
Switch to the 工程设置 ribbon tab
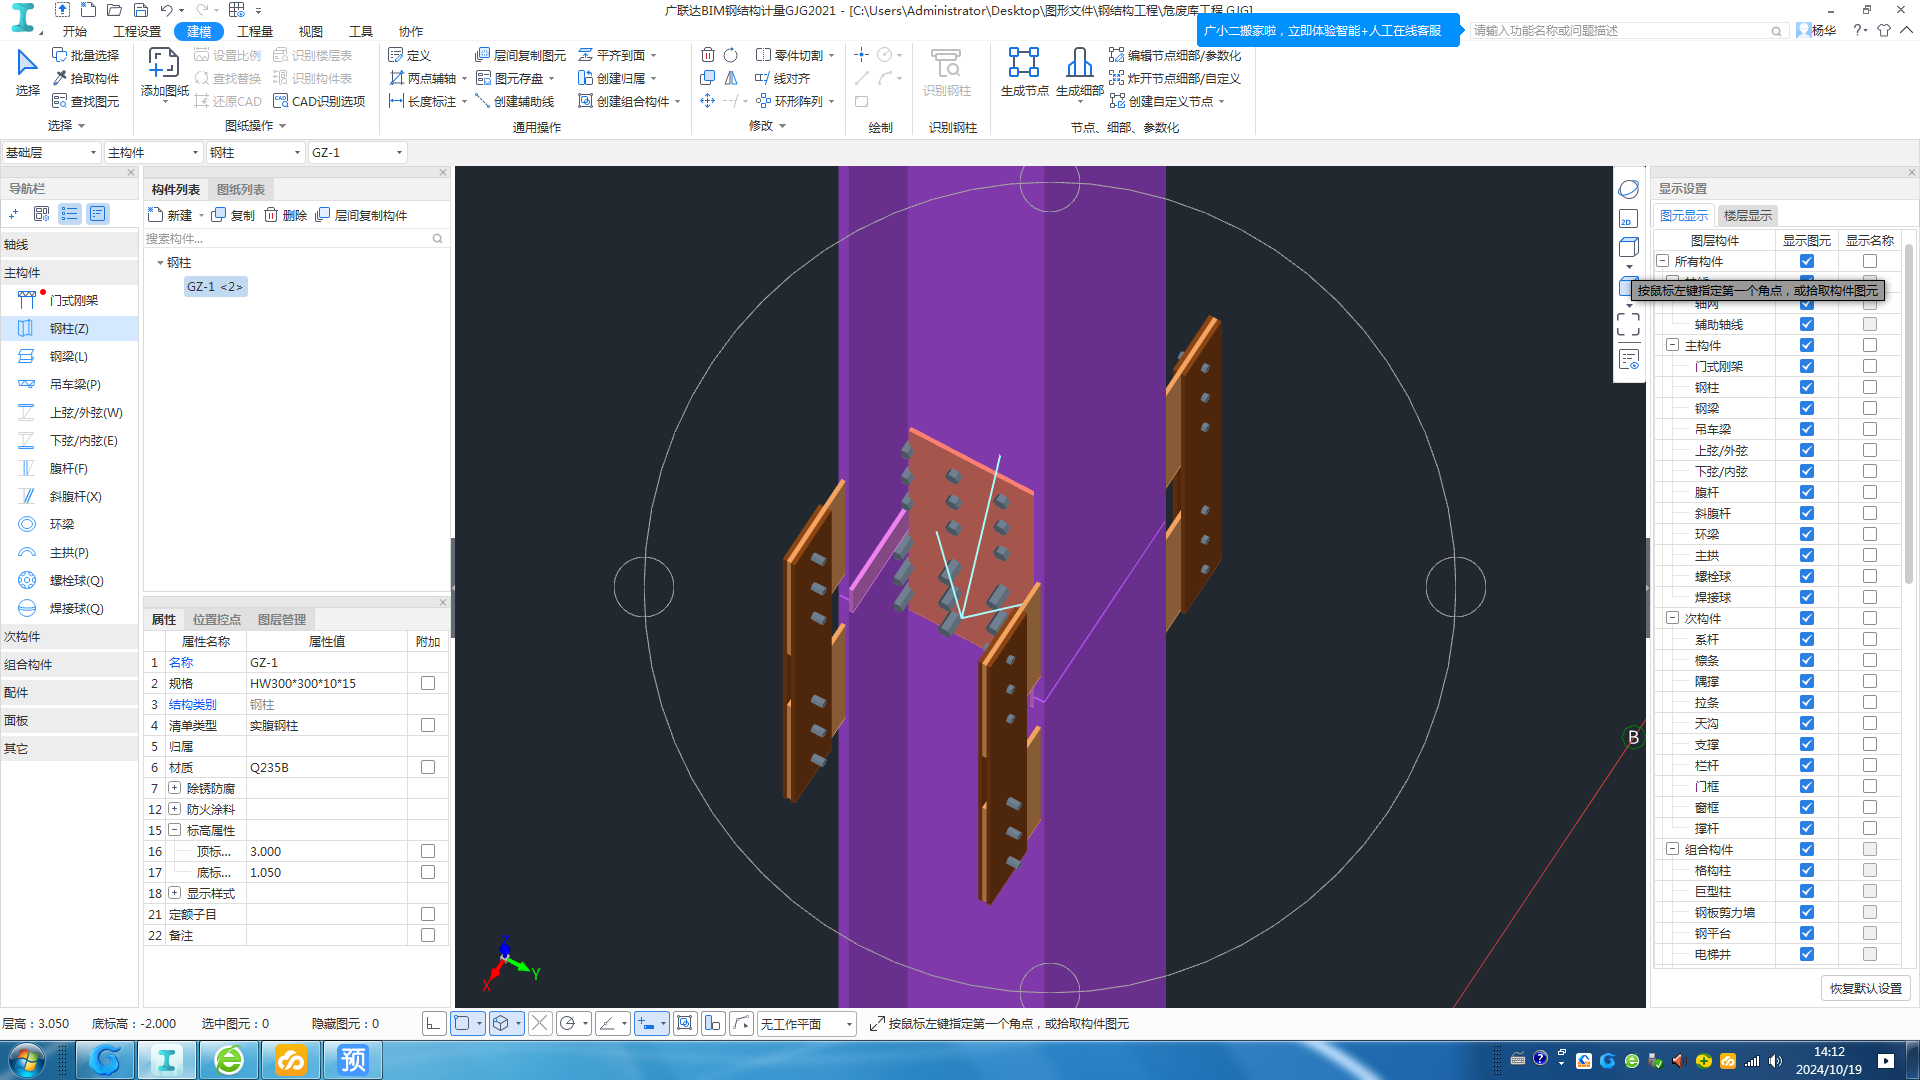(x=137, y=31)
